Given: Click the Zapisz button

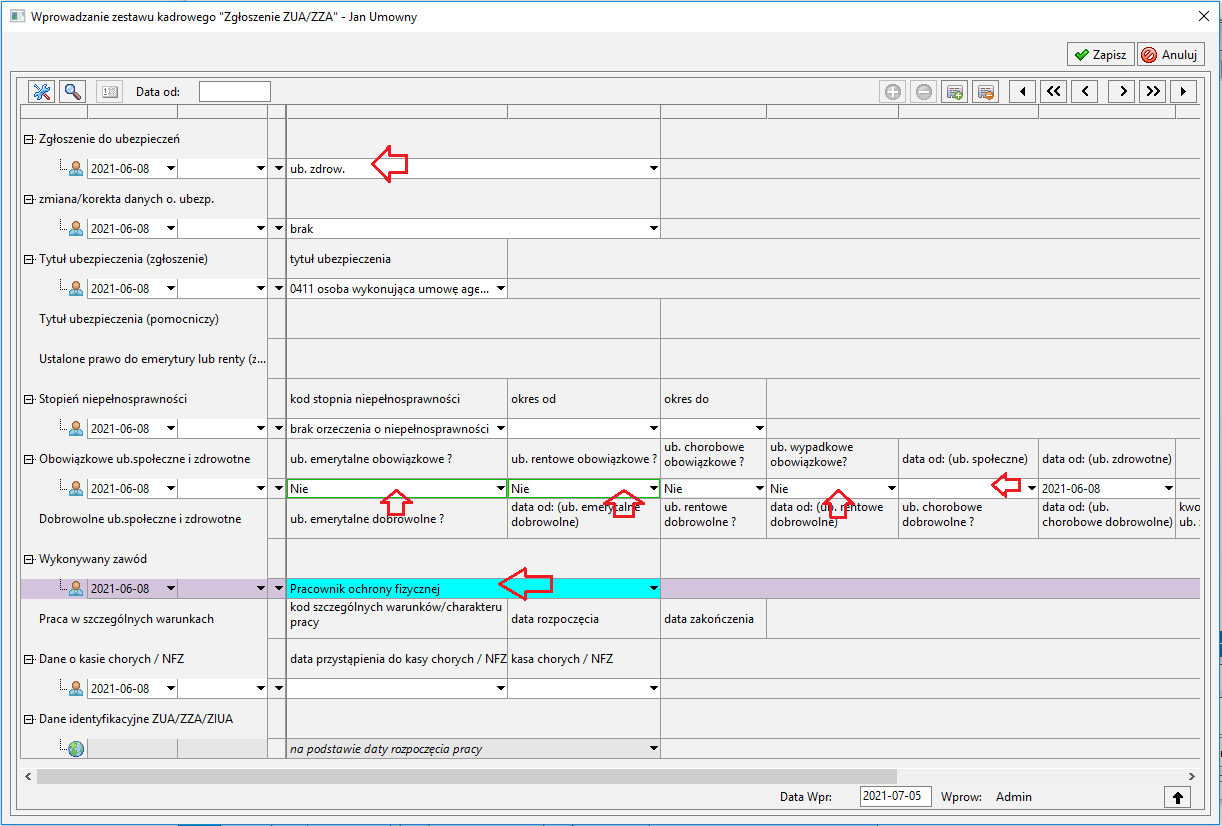Looking at the screenshot, I should [1100, 55].
